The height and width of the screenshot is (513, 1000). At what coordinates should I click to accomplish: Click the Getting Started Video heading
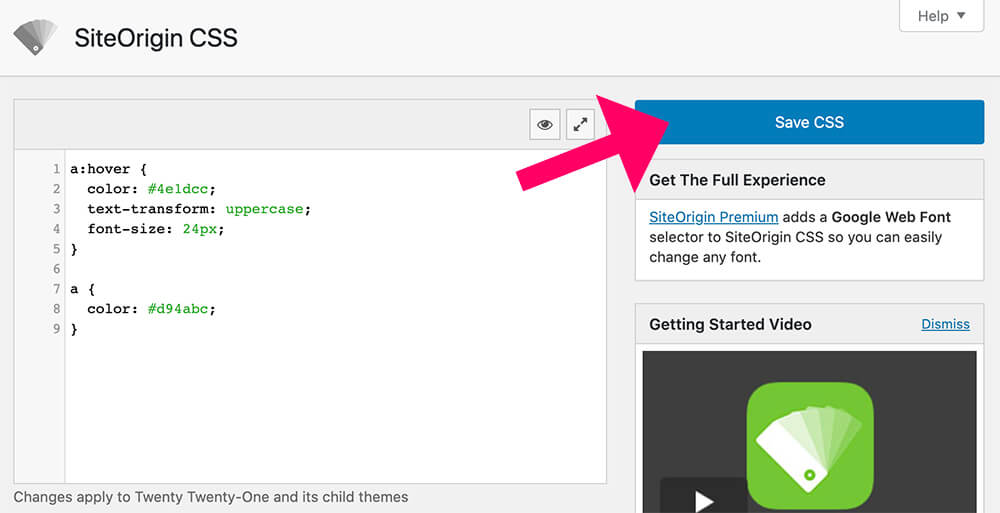point(730,324)
